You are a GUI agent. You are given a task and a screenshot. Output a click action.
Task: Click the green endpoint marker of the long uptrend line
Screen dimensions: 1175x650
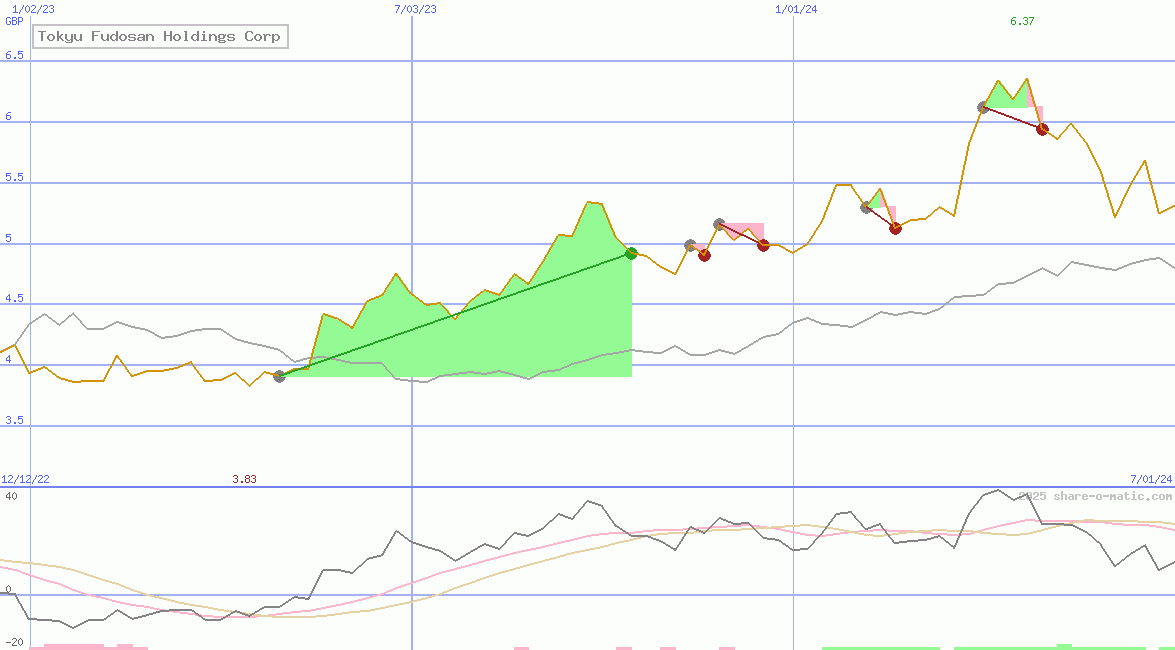tap(631, 252)
